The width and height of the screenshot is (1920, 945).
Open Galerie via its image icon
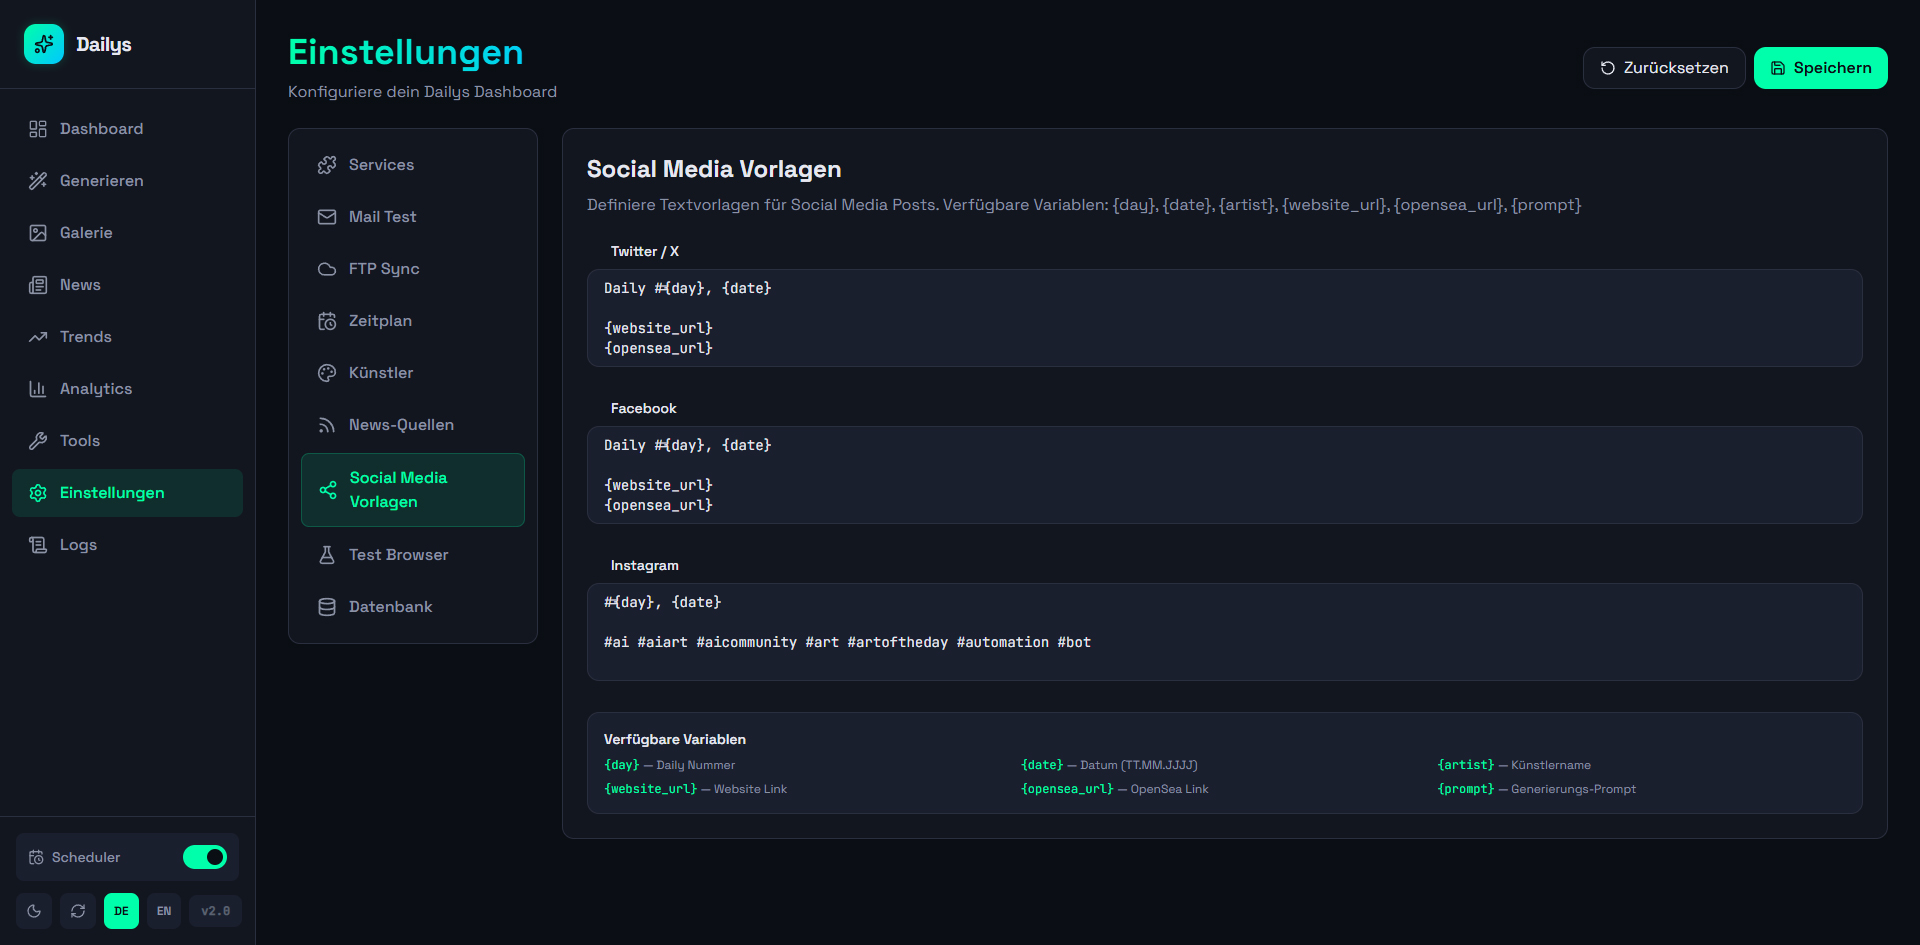pyautogui.click(x=38, y=233)
